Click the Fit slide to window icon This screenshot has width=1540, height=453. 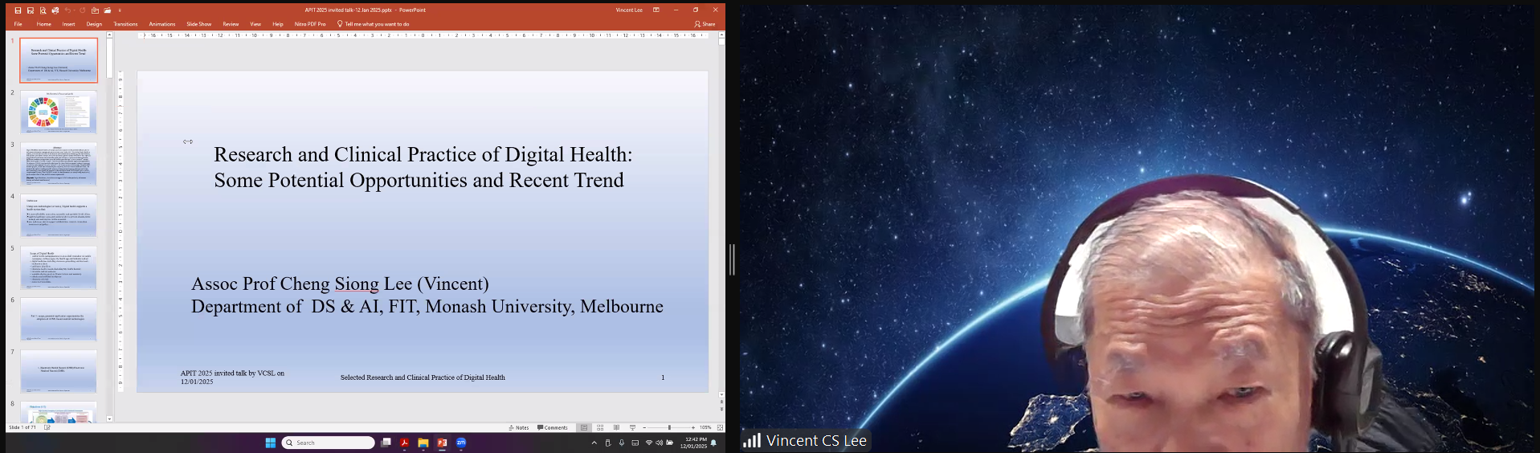coord(719,427)
